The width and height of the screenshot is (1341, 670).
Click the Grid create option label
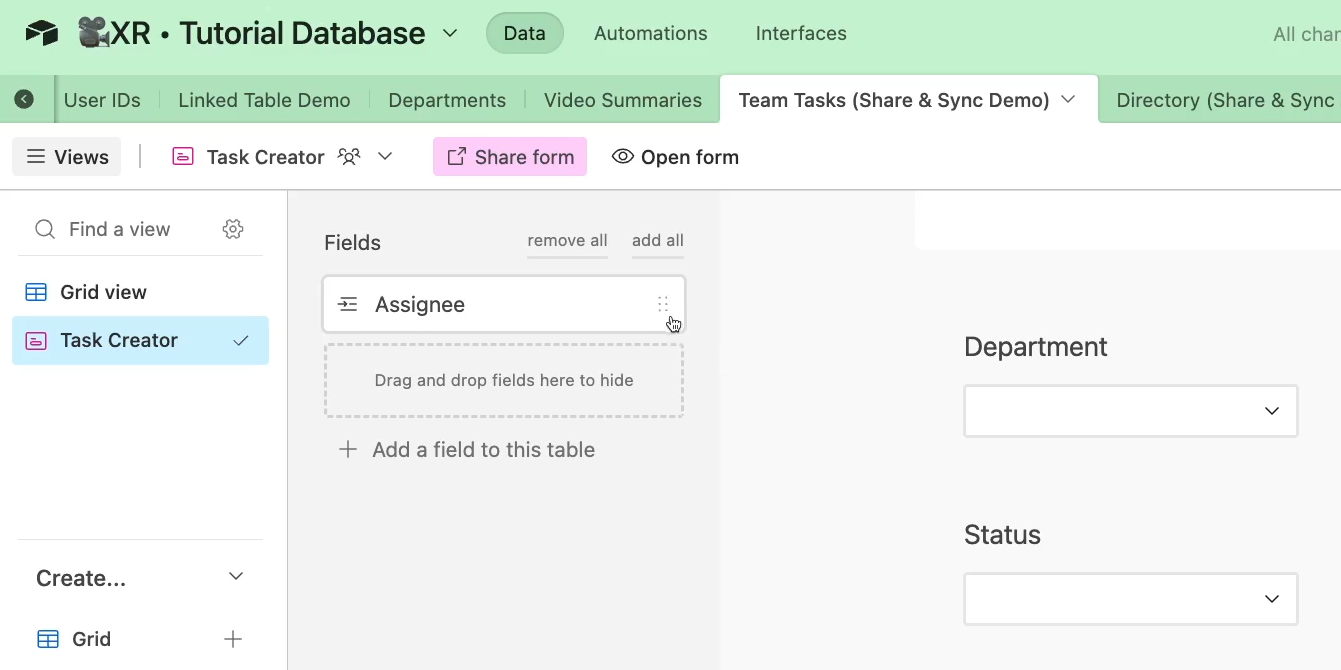91,639
